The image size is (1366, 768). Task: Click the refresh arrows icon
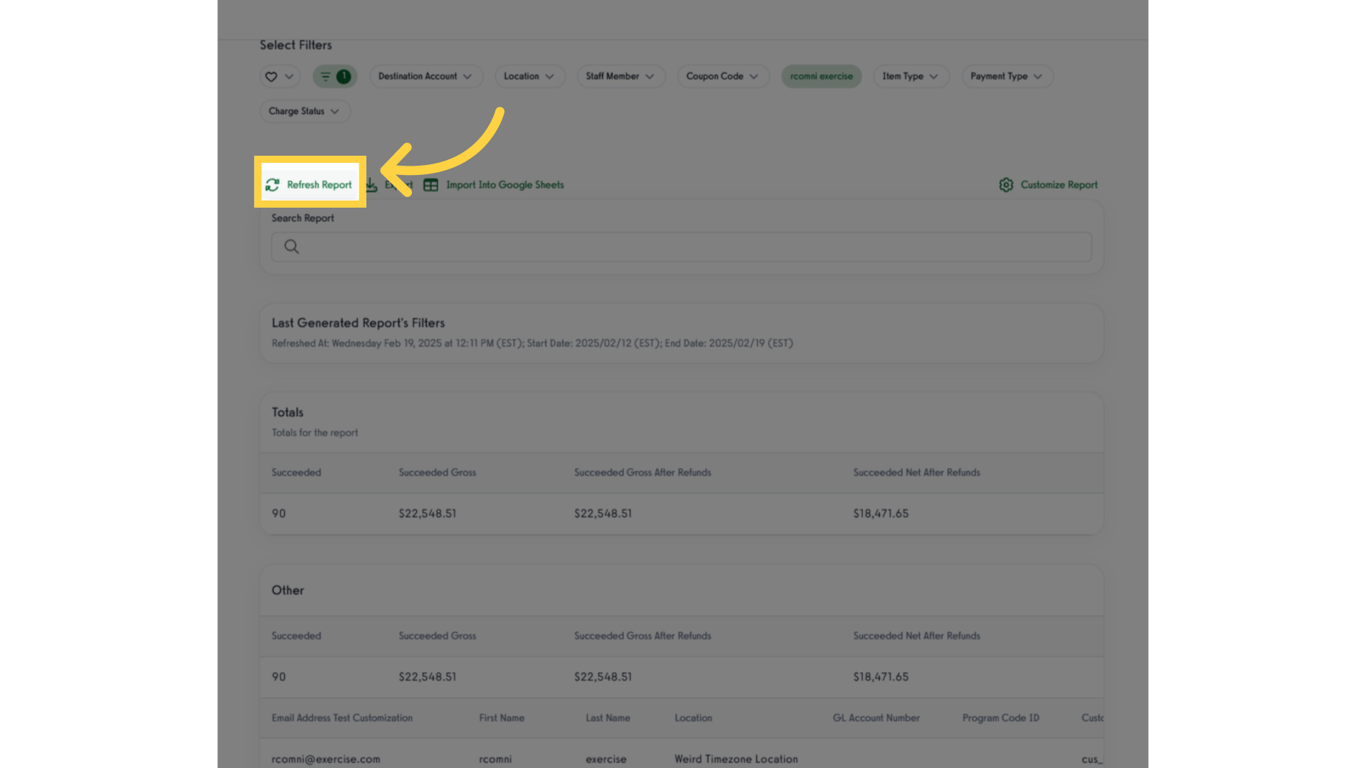click(272, 185)
